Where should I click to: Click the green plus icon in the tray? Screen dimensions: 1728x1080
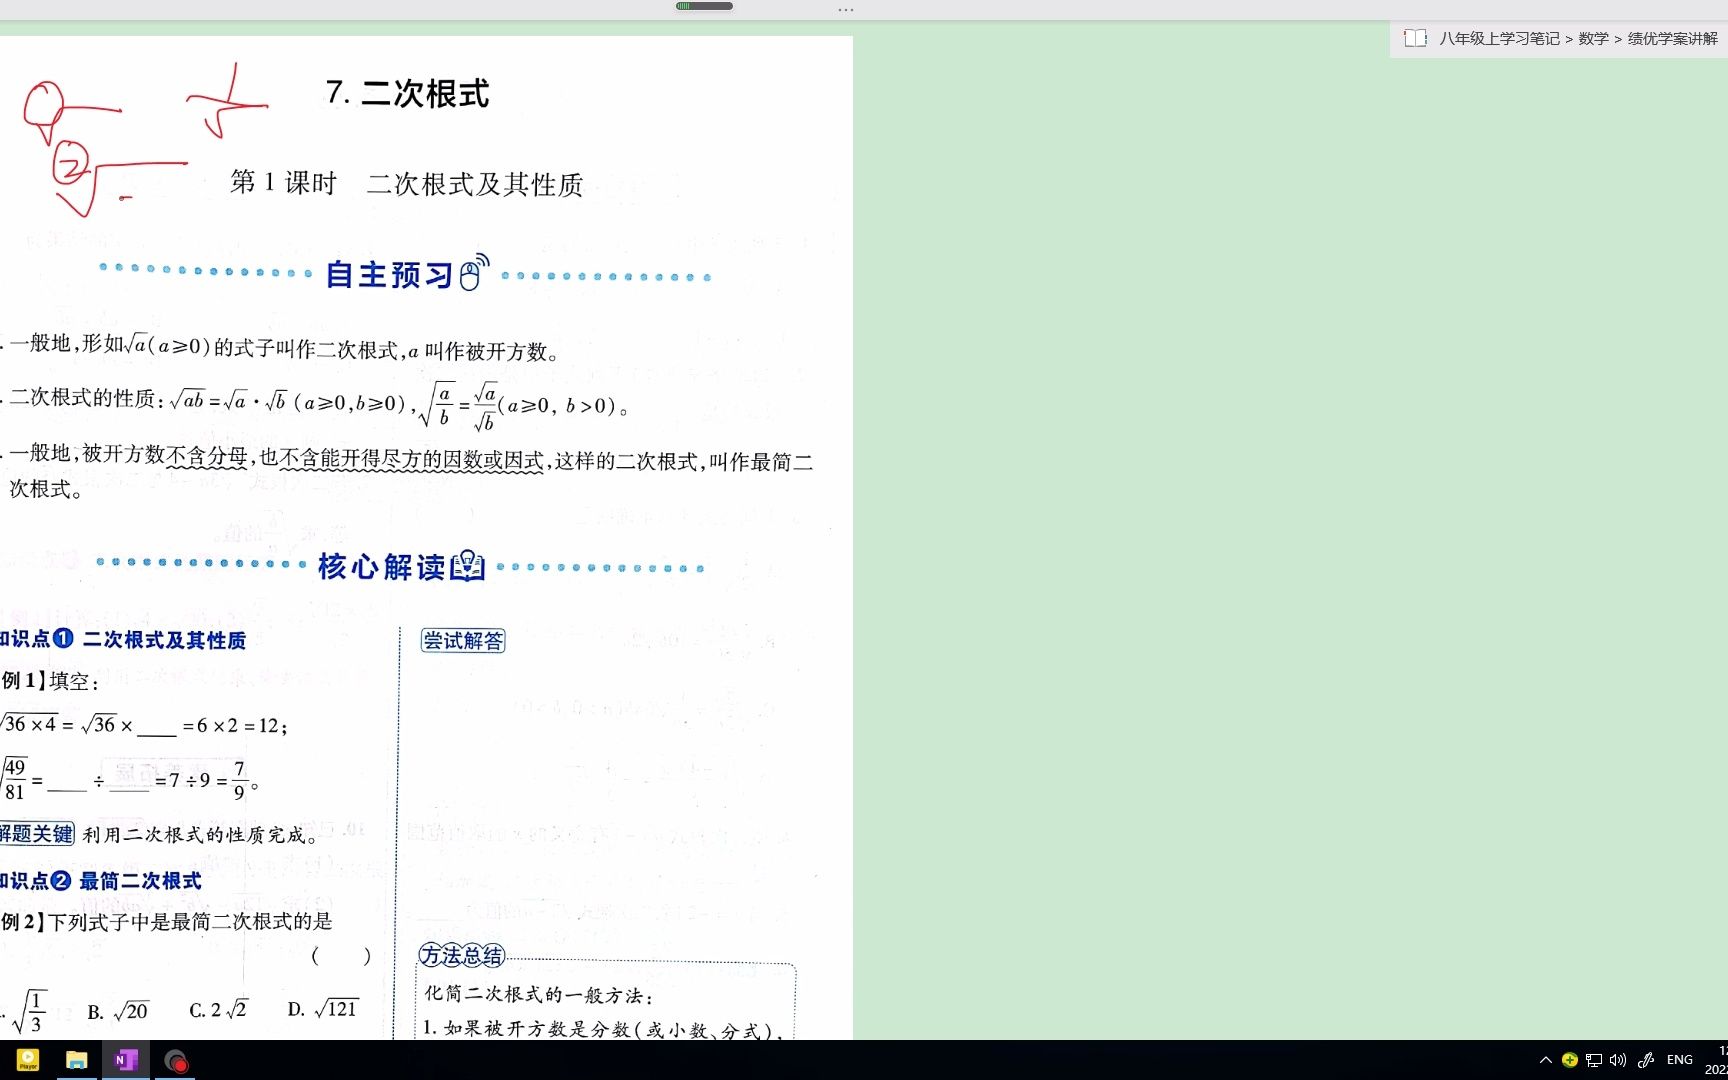(x=1570, y=1060)
